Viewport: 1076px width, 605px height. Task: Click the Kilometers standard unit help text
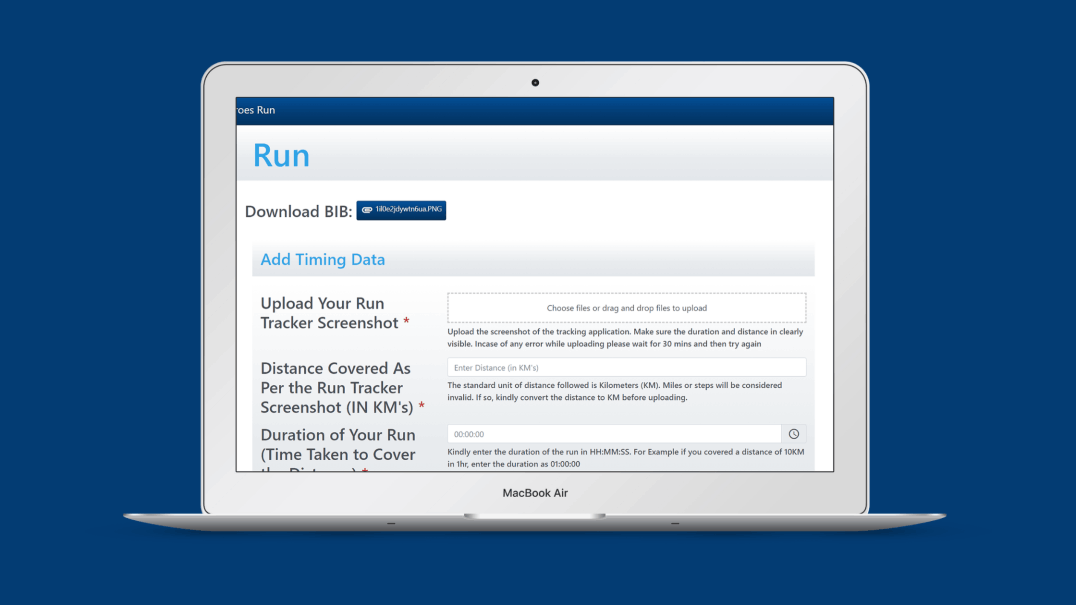pyautogui.click(x=615, y=391)
